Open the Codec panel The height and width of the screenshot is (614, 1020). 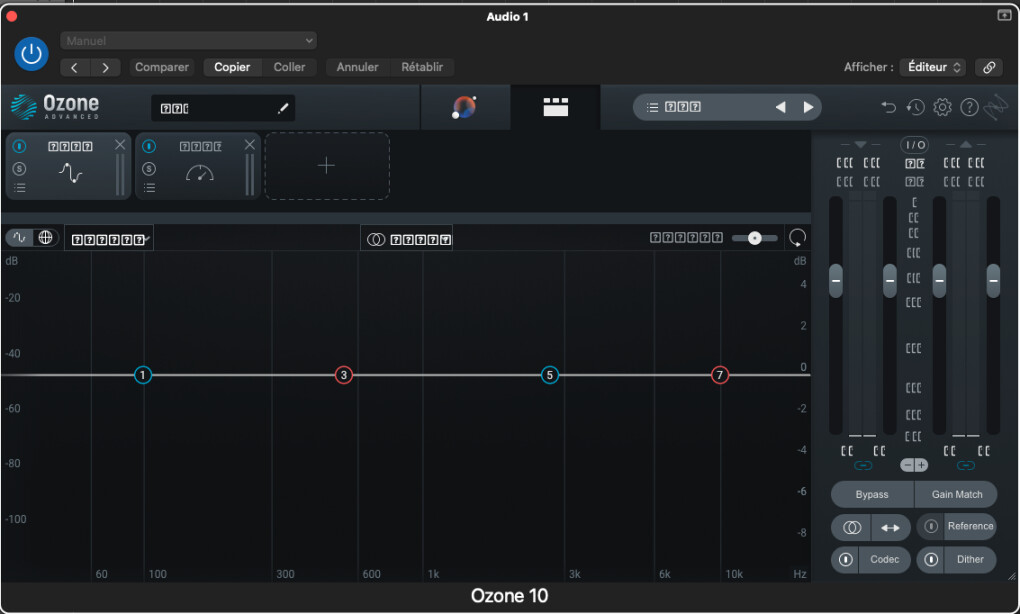[885, 559]
